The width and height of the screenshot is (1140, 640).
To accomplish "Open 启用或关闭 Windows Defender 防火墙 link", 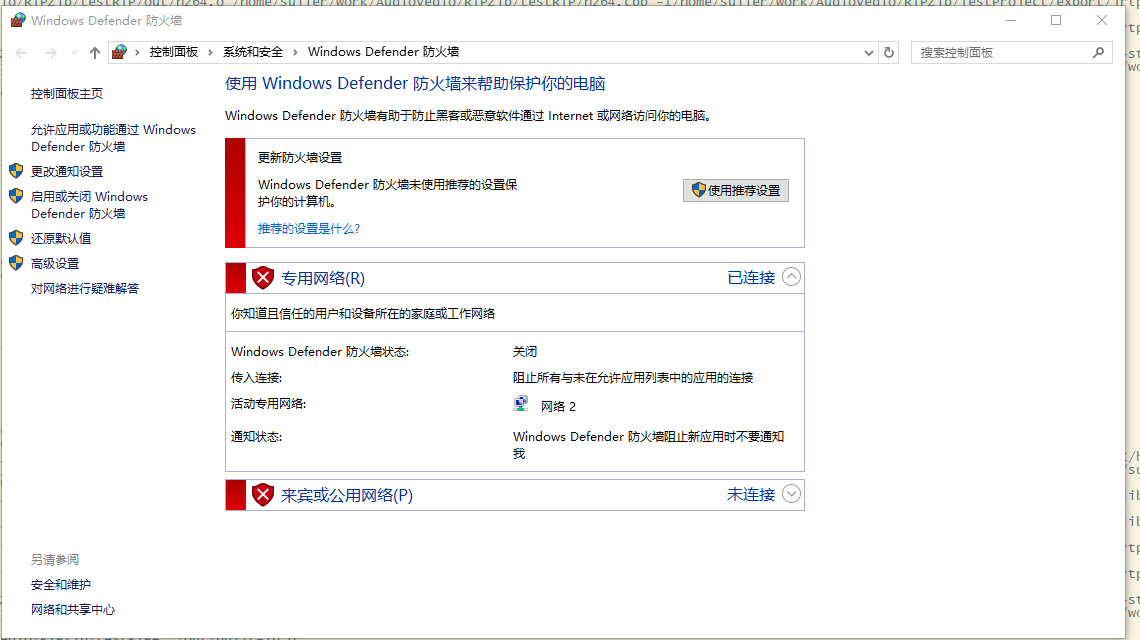I will pyautogui.click(x=89, y=205).
